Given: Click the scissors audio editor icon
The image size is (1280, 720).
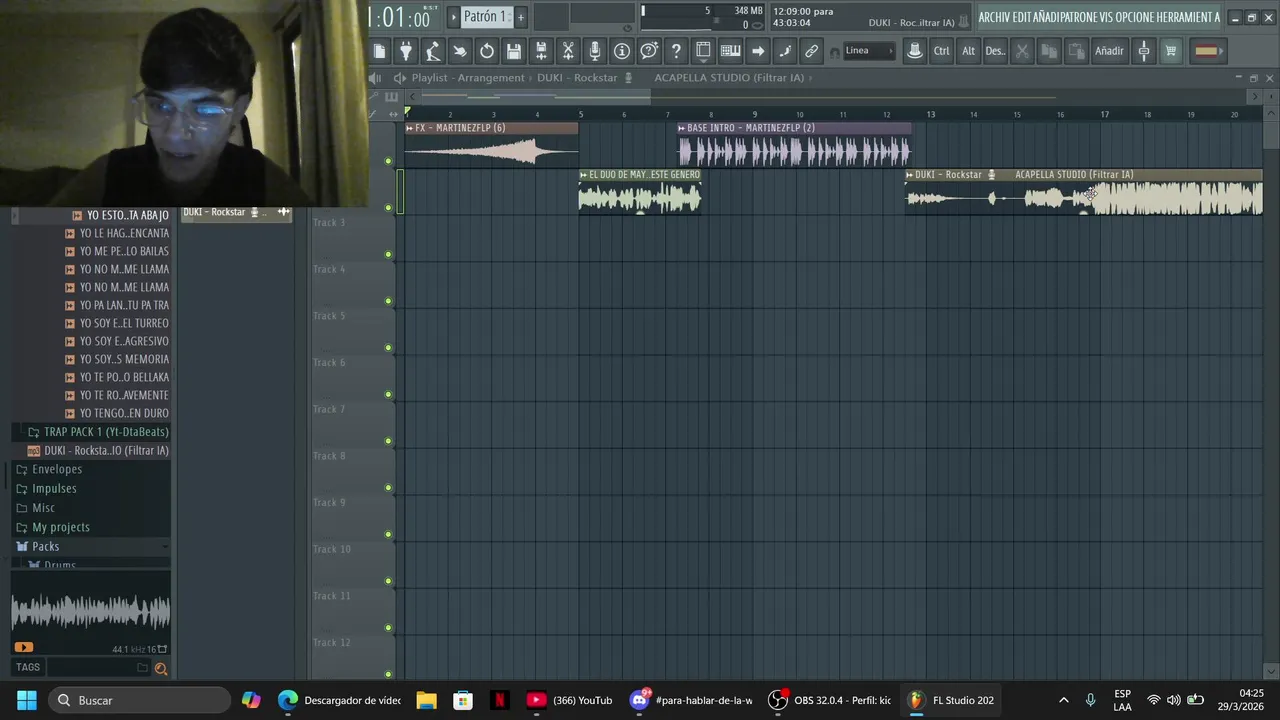Looking at the screenshot, I should (568, 51).
